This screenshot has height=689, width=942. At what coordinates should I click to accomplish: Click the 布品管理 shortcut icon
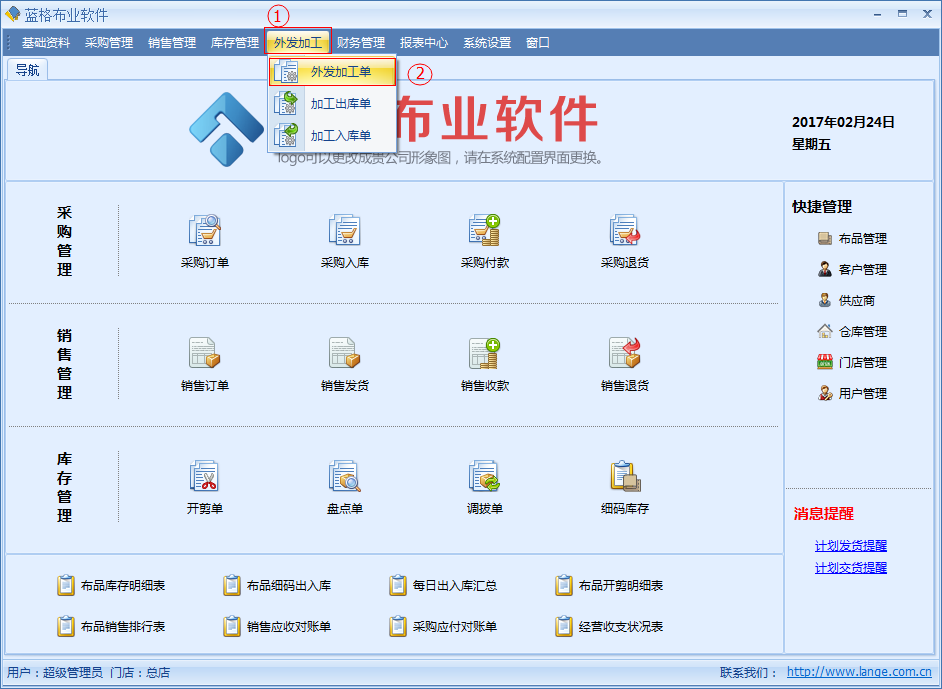[825, 238]
